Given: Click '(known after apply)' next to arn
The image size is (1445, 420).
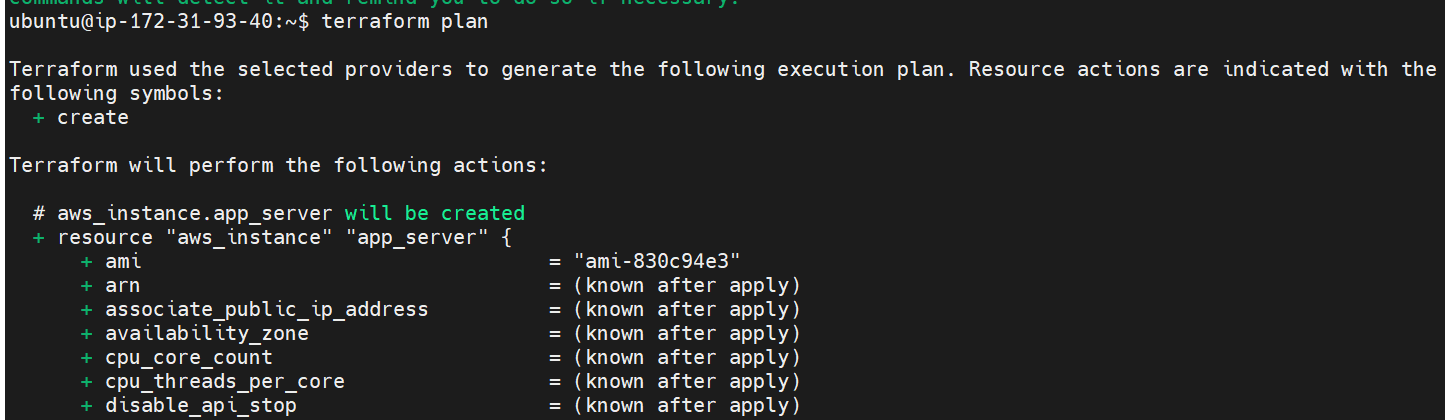Looking at the screenshot, I should pyautogui.click(x=687, y=285).
